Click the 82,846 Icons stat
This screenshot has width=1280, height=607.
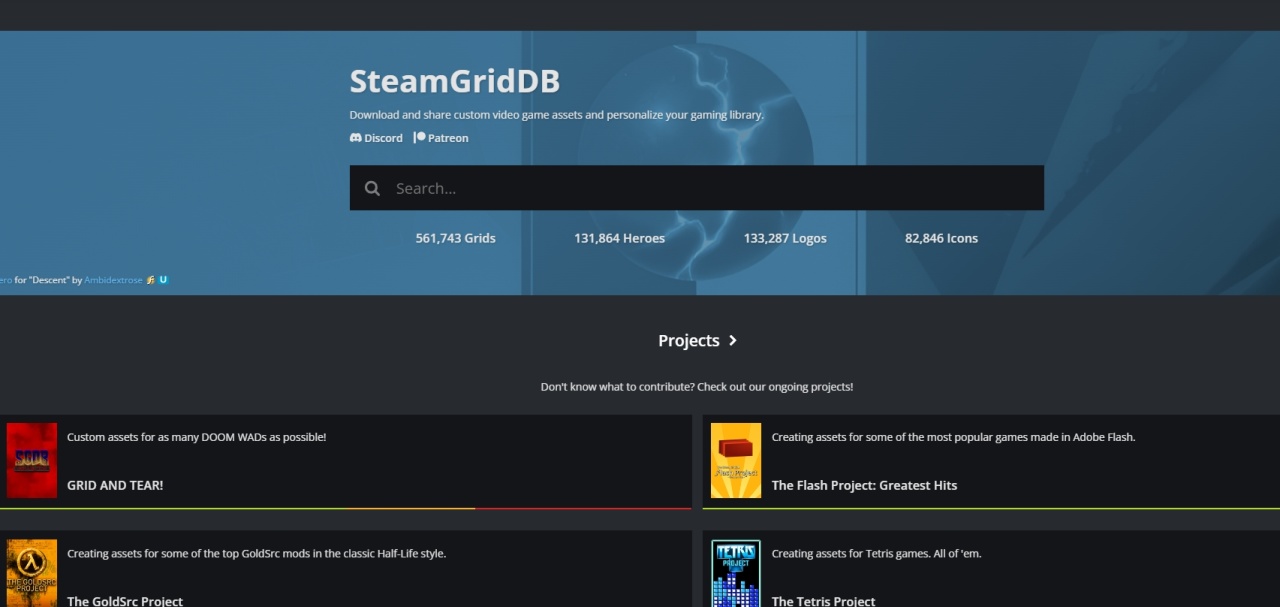click(941, 238)
